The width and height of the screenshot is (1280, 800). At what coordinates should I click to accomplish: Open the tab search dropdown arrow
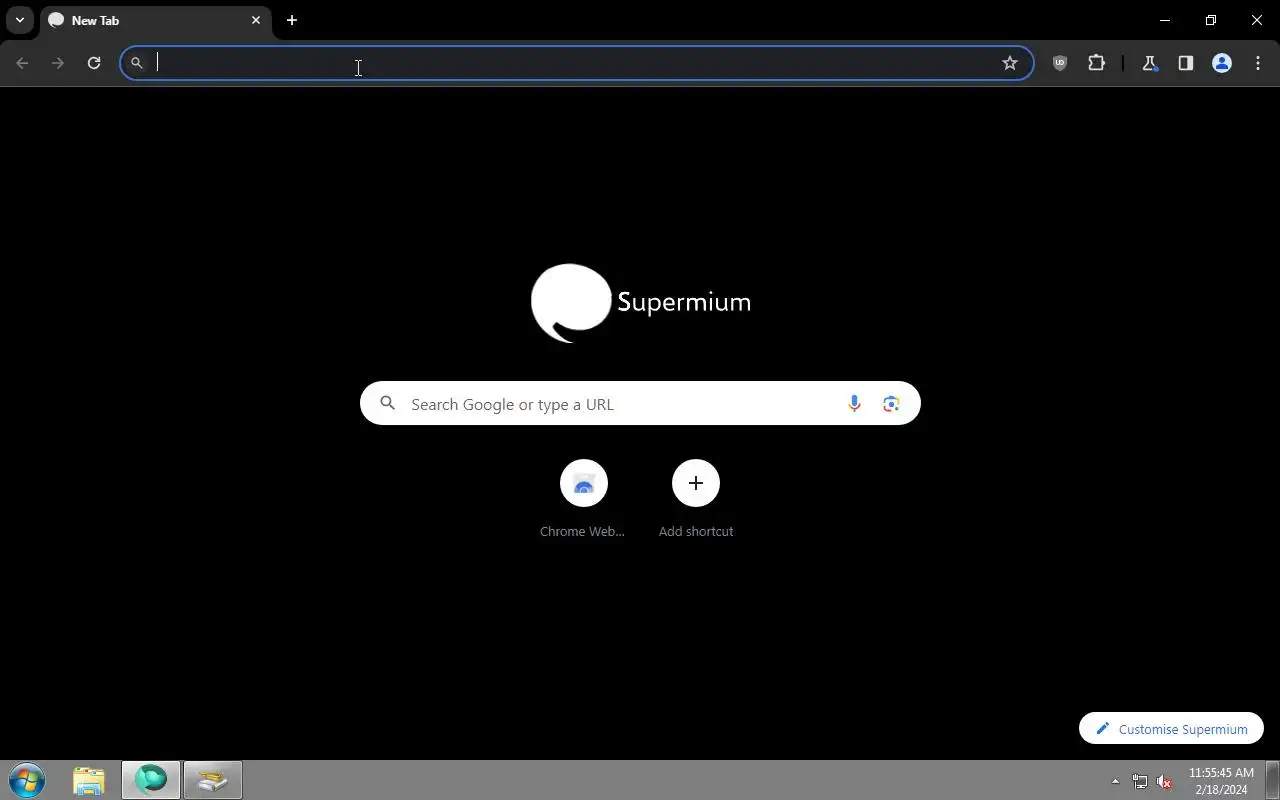pos(19,20)
